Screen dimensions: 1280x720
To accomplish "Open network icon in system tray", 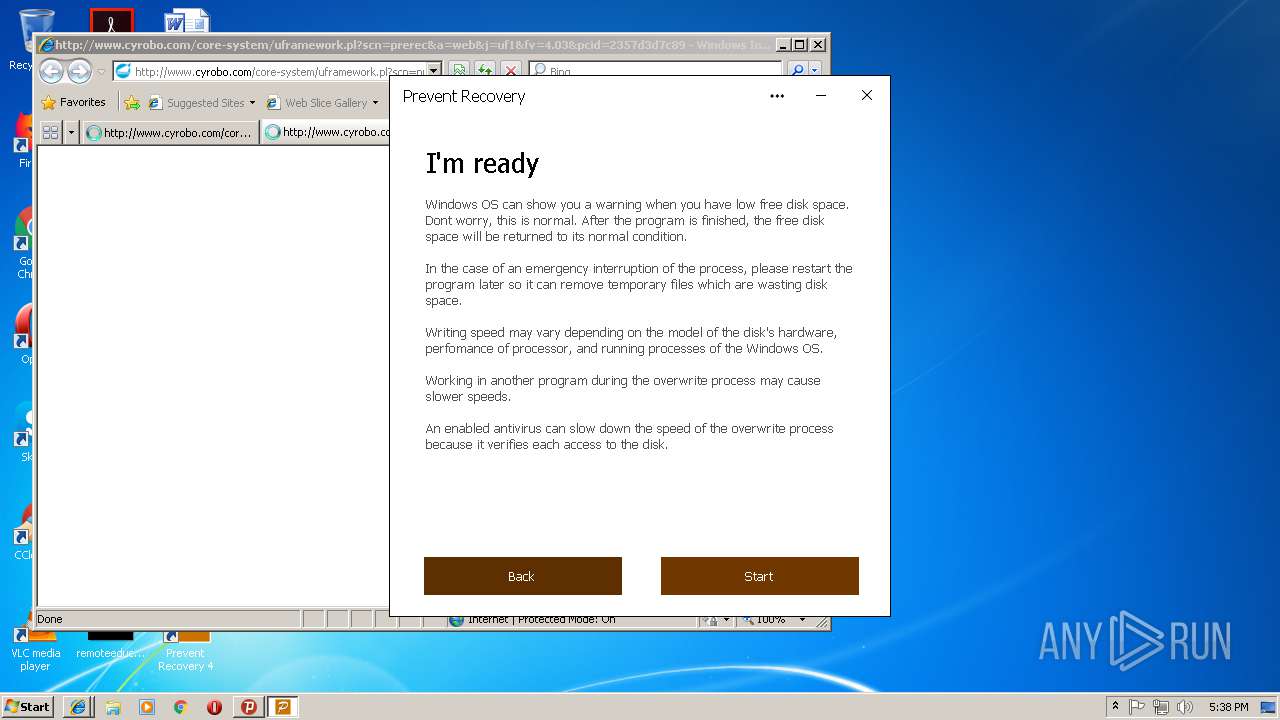I will [1161, 707].
